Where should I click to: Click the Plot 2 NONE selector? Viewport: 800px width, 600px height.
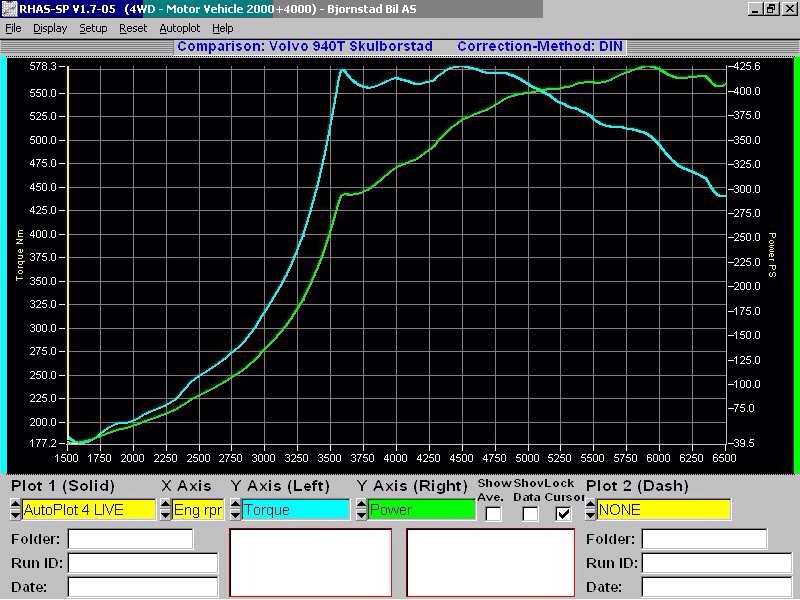(664, 510)
